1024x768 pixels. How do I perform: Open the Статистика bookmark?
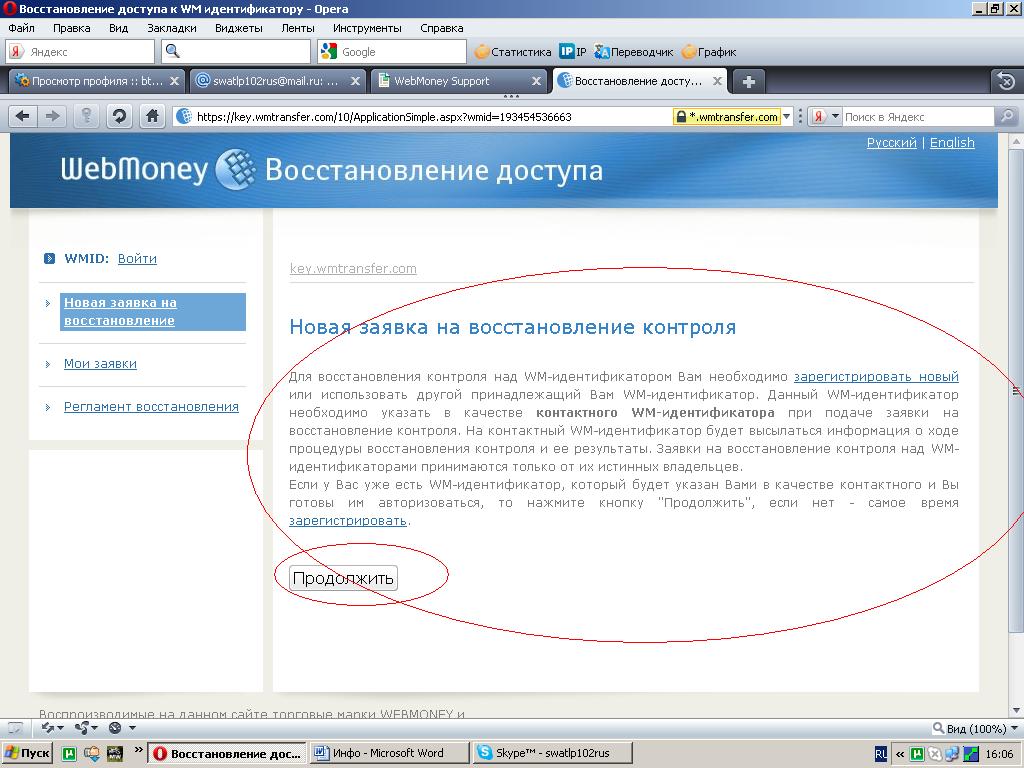point(513,52)
